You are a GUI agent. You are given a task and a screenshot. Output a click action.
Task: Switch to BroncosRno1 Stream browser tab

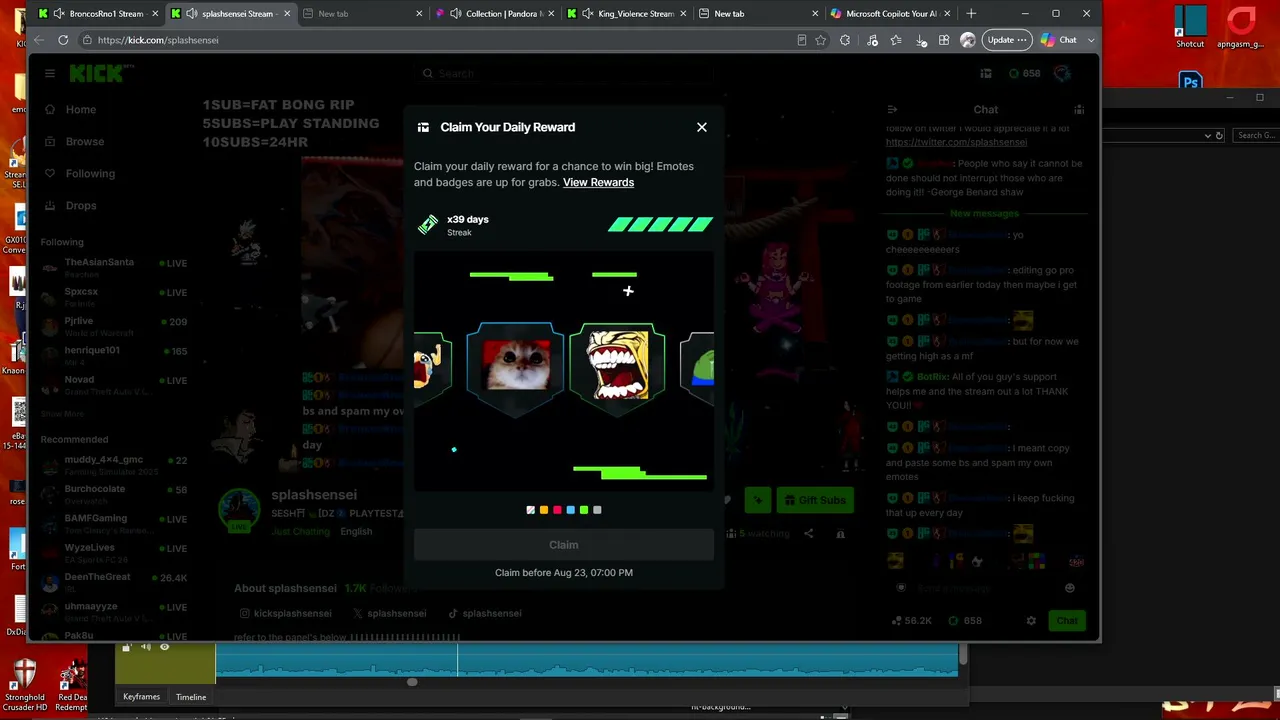[x=96, y=13]
